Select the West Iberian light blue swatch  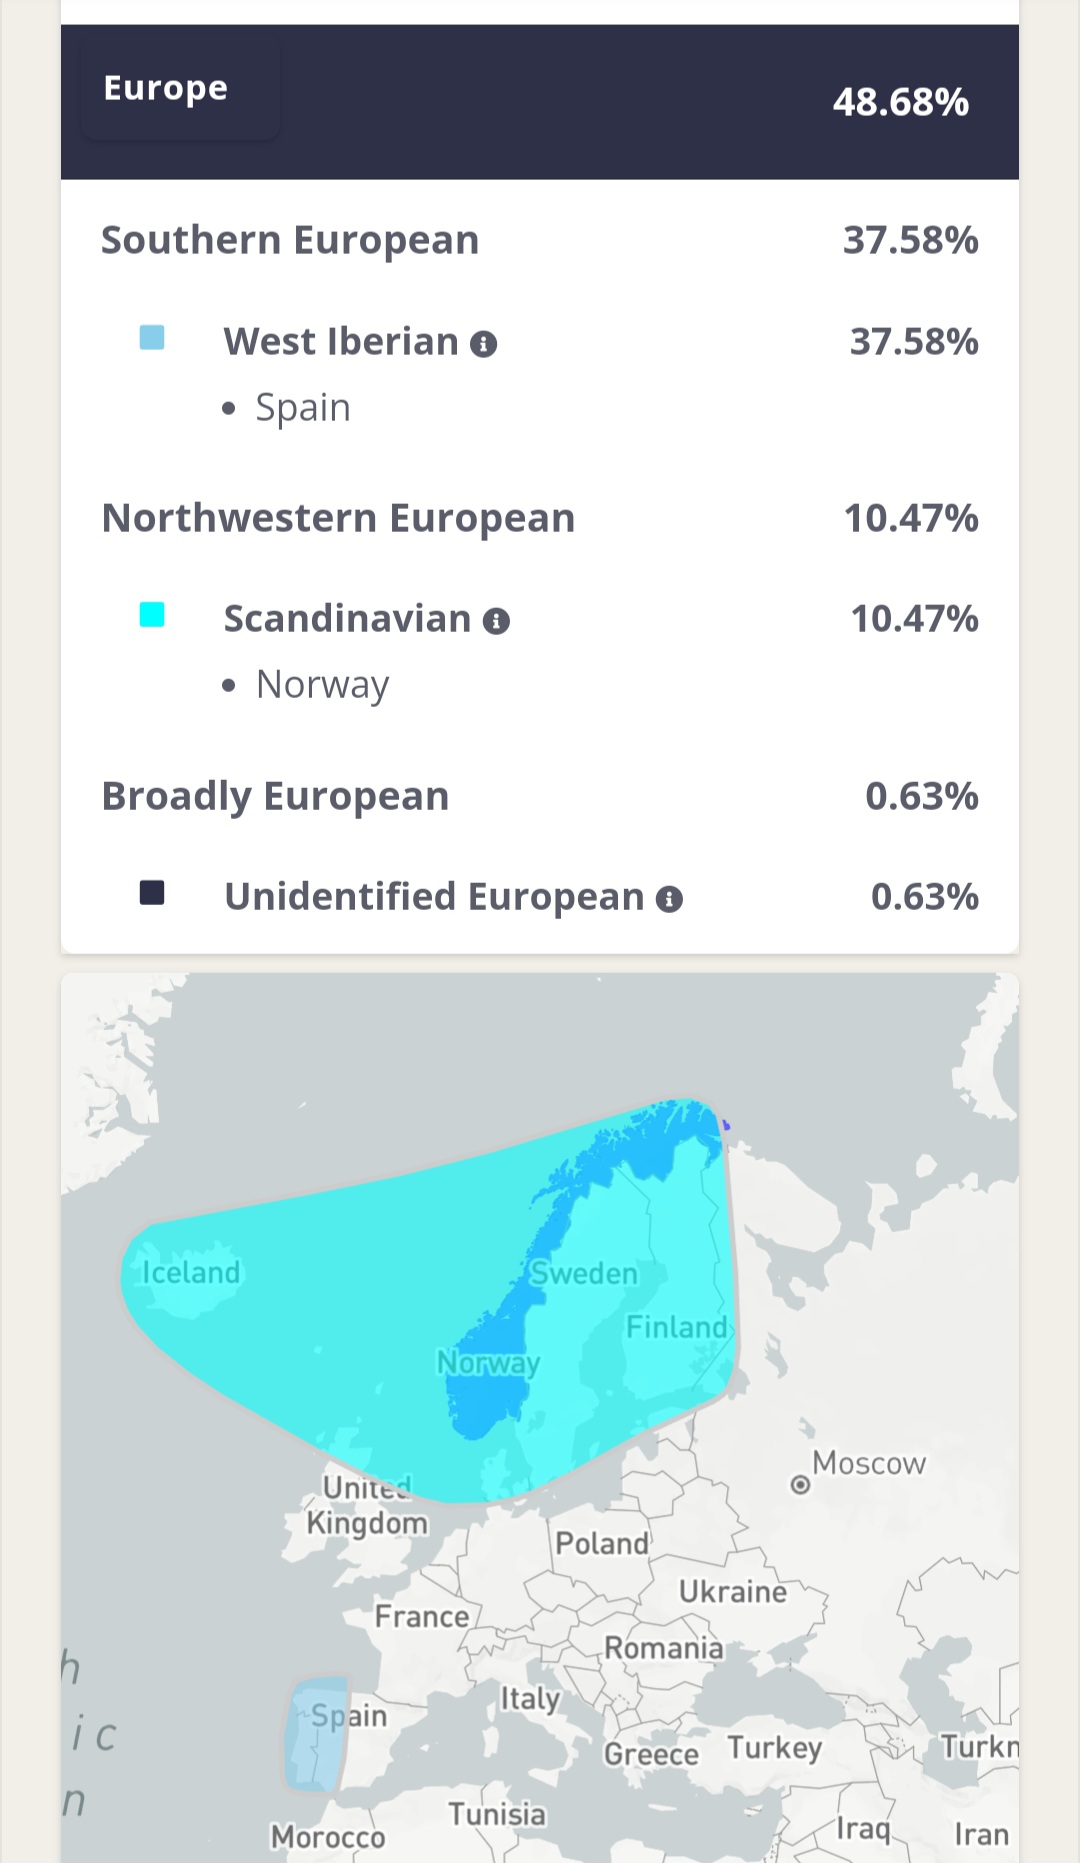point(152,338)
